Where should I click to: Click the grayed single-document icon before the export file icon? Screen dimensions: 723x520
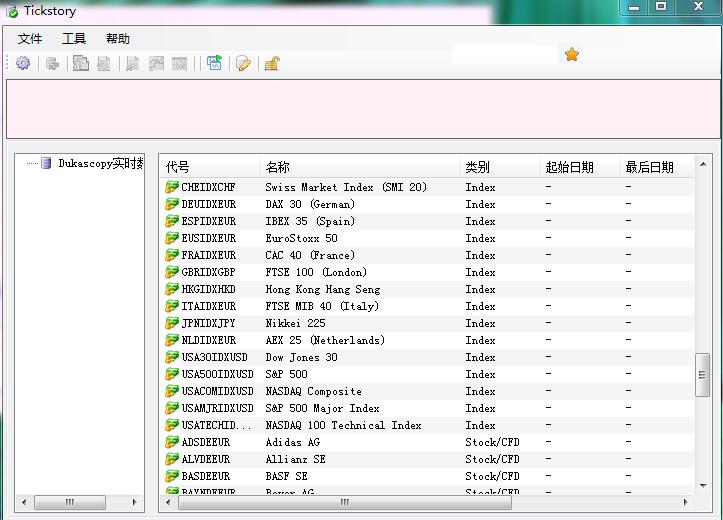[x=104, y=64]
